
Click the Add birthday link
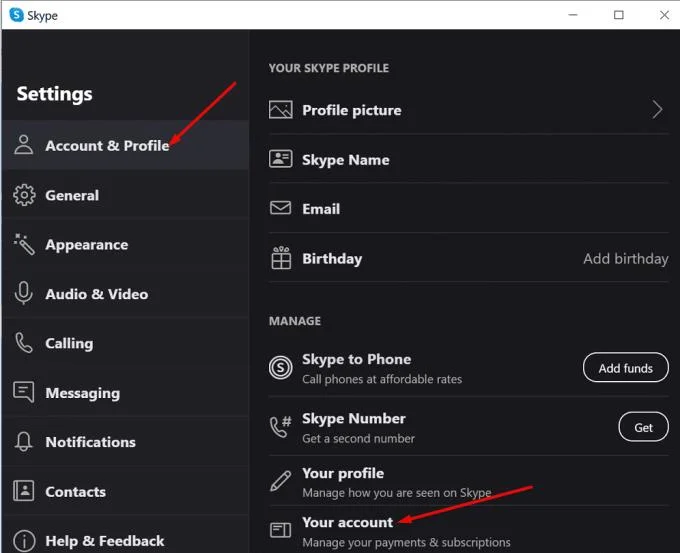click(625, 259)
